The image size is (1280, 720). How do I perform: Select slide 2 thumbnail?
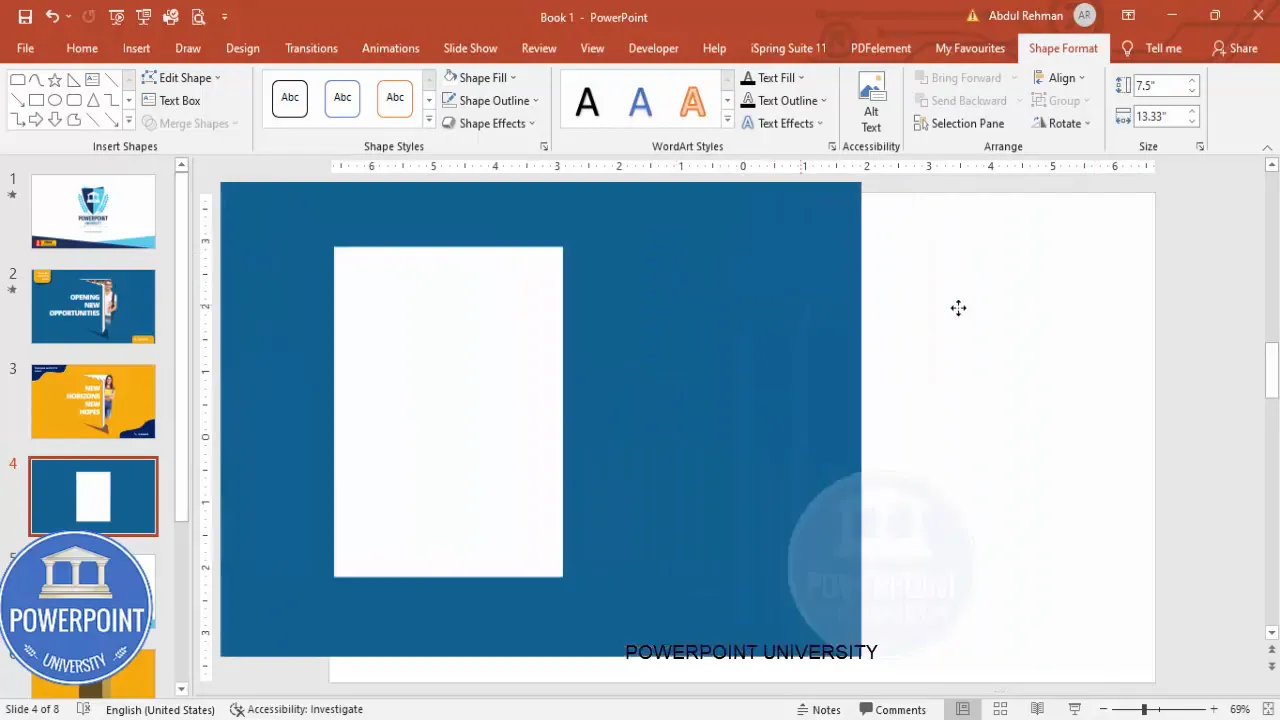pos(93,306)
